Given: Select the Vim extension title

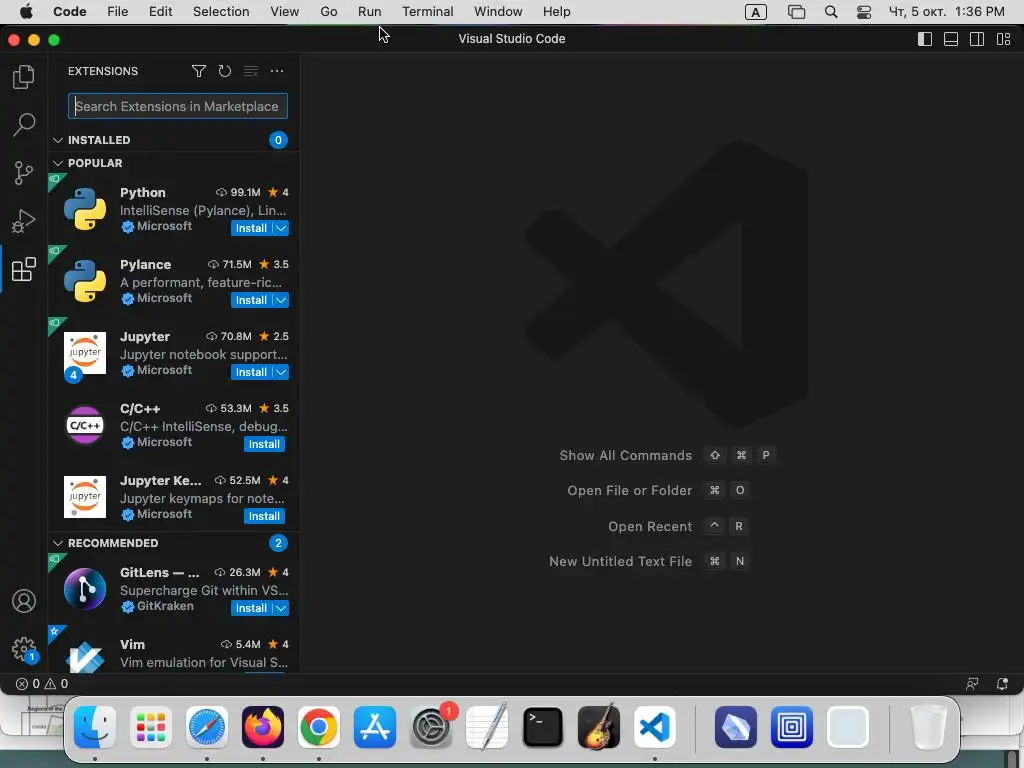Looking at the screenshot, I should (133, 645).
